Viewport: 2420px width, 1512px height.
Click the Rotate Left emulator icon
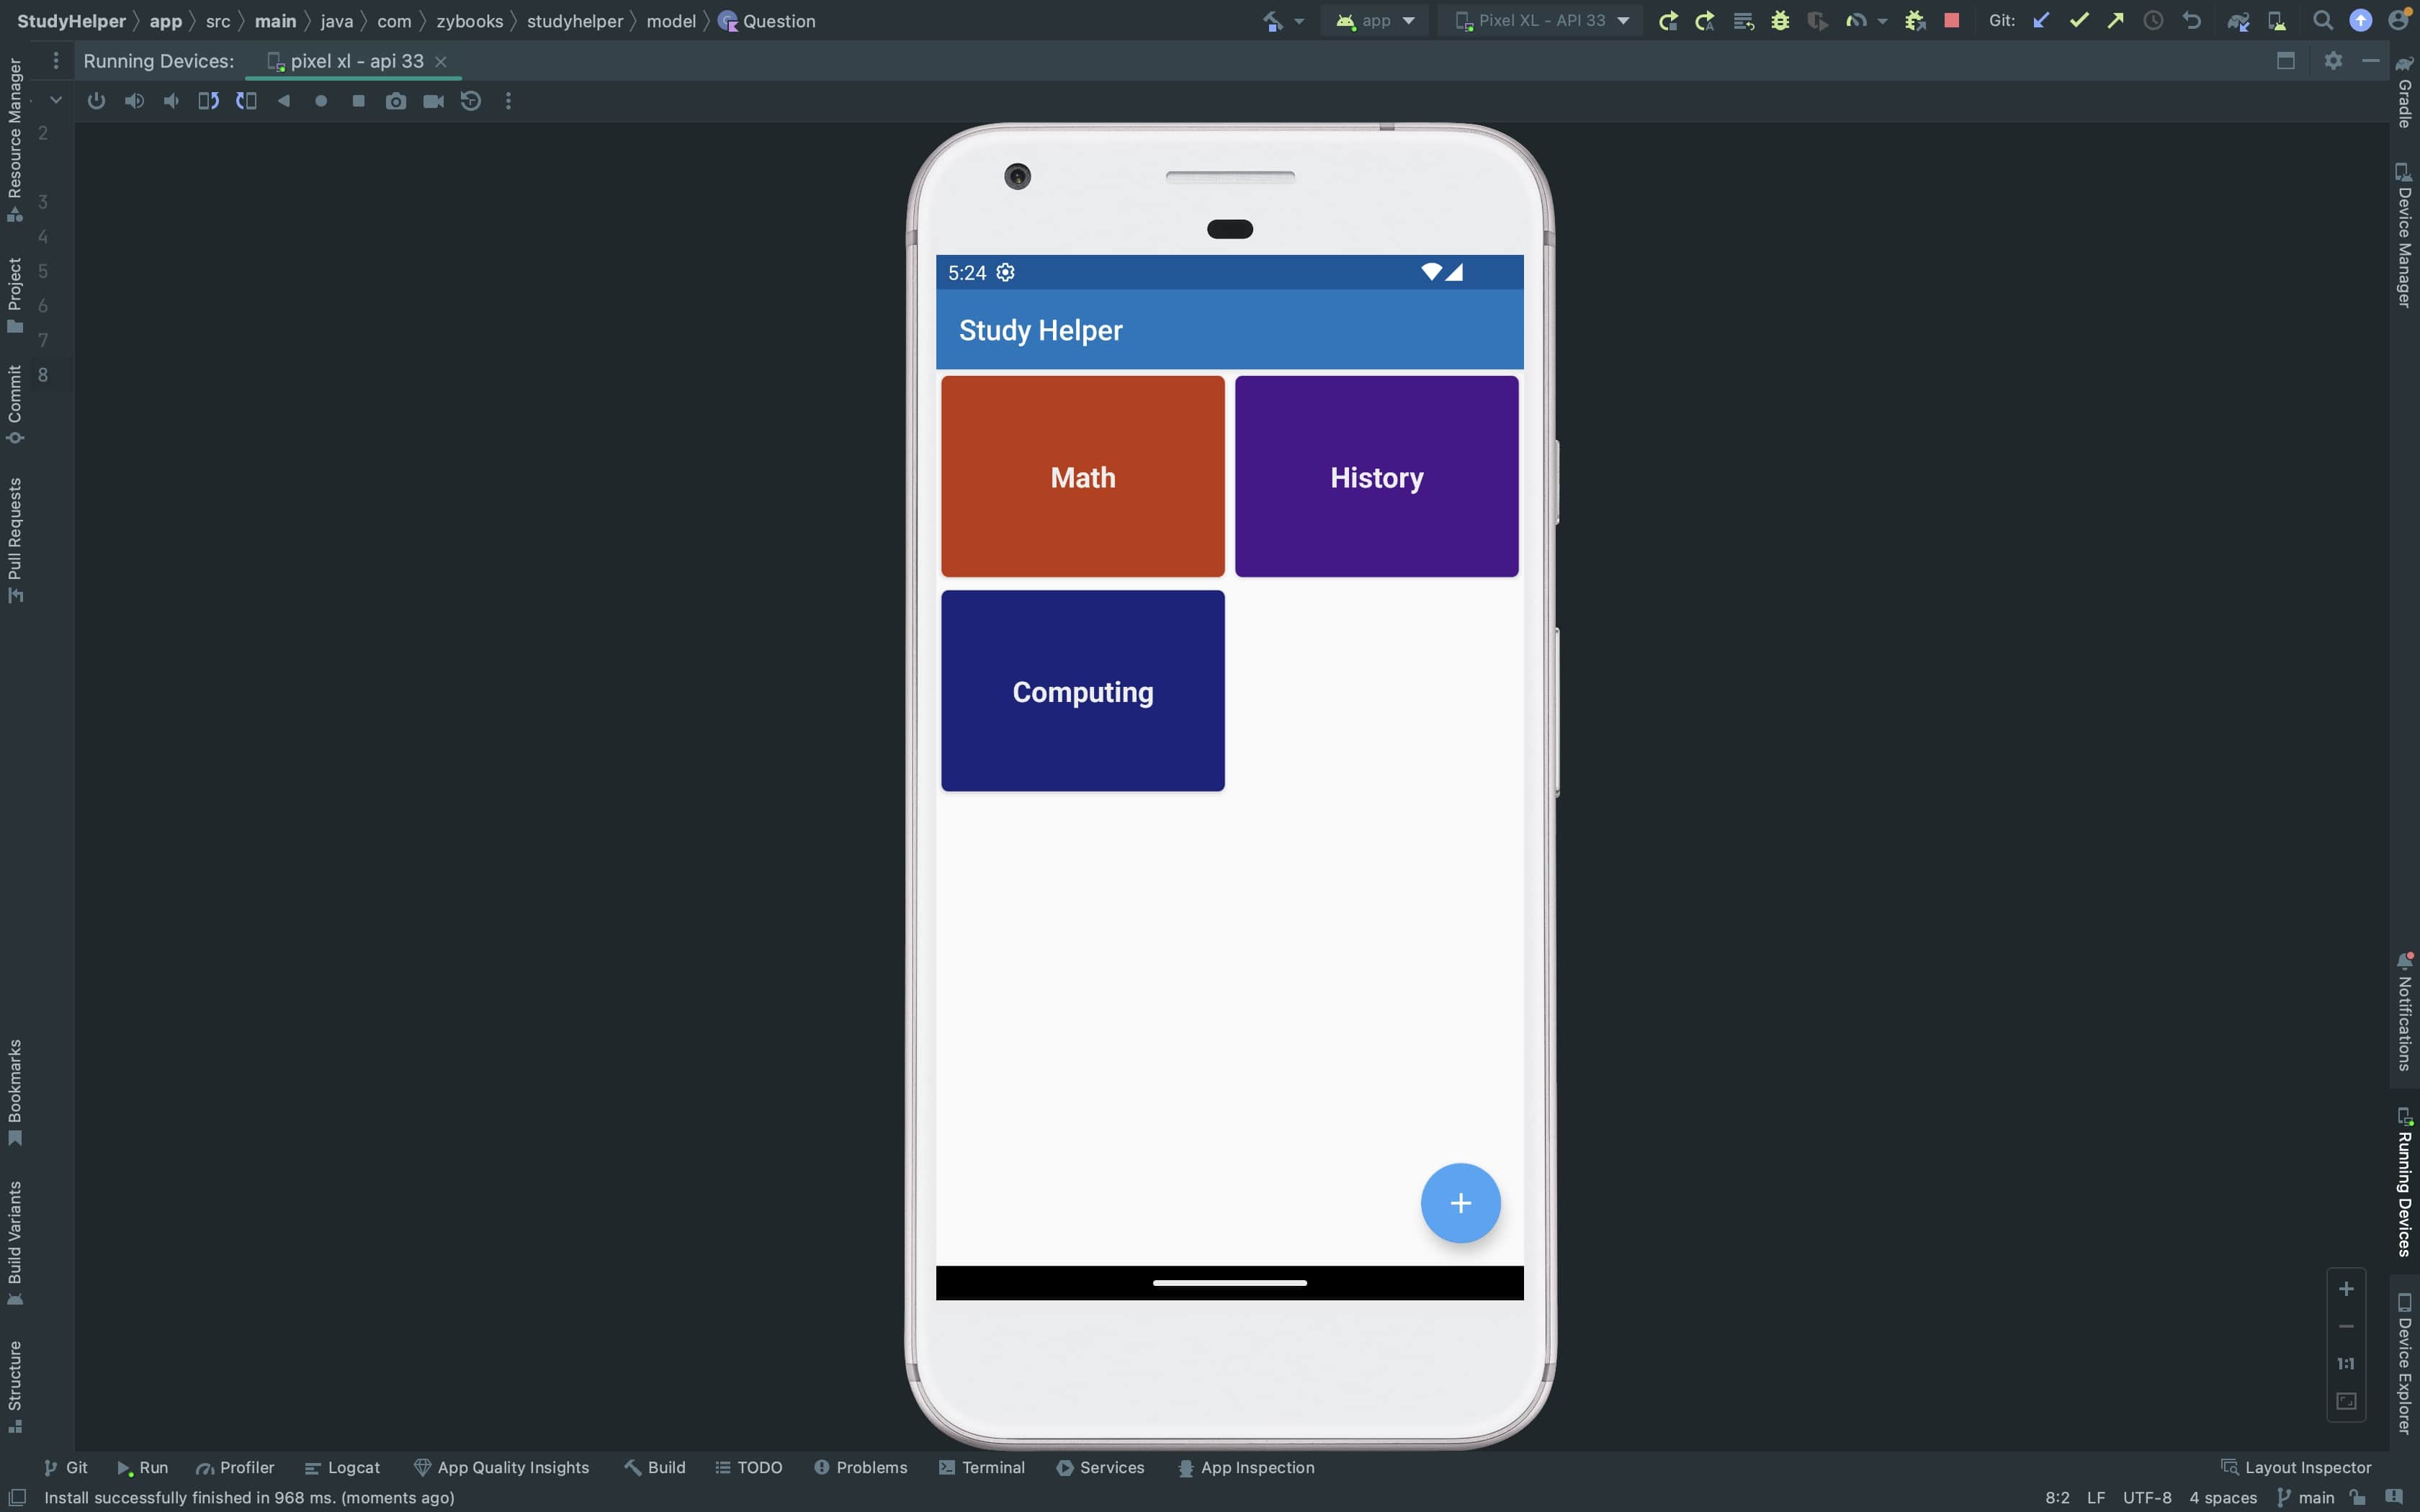point(208,101)
